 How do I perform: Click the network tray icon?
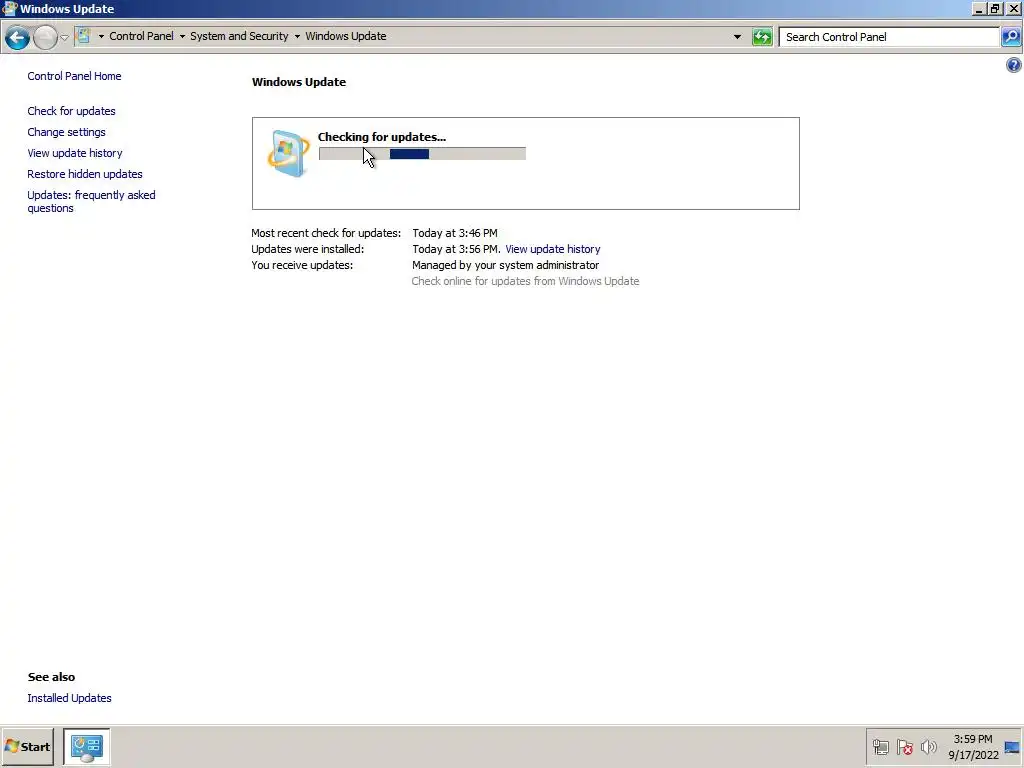tap(881, 747)
